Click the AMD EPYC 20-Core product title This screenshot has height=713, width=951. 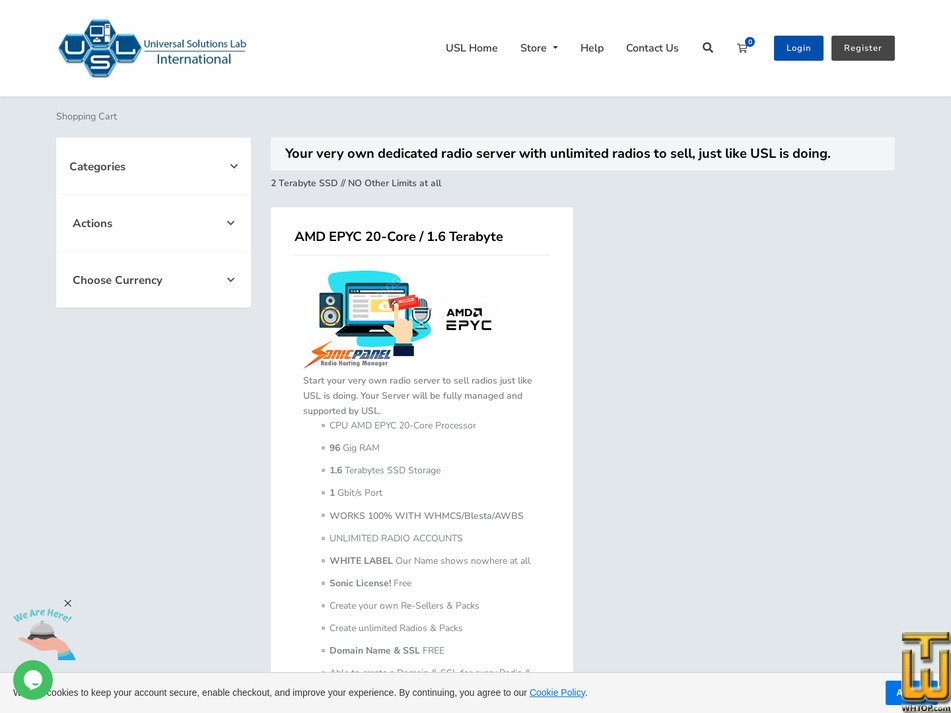[398, 236]
